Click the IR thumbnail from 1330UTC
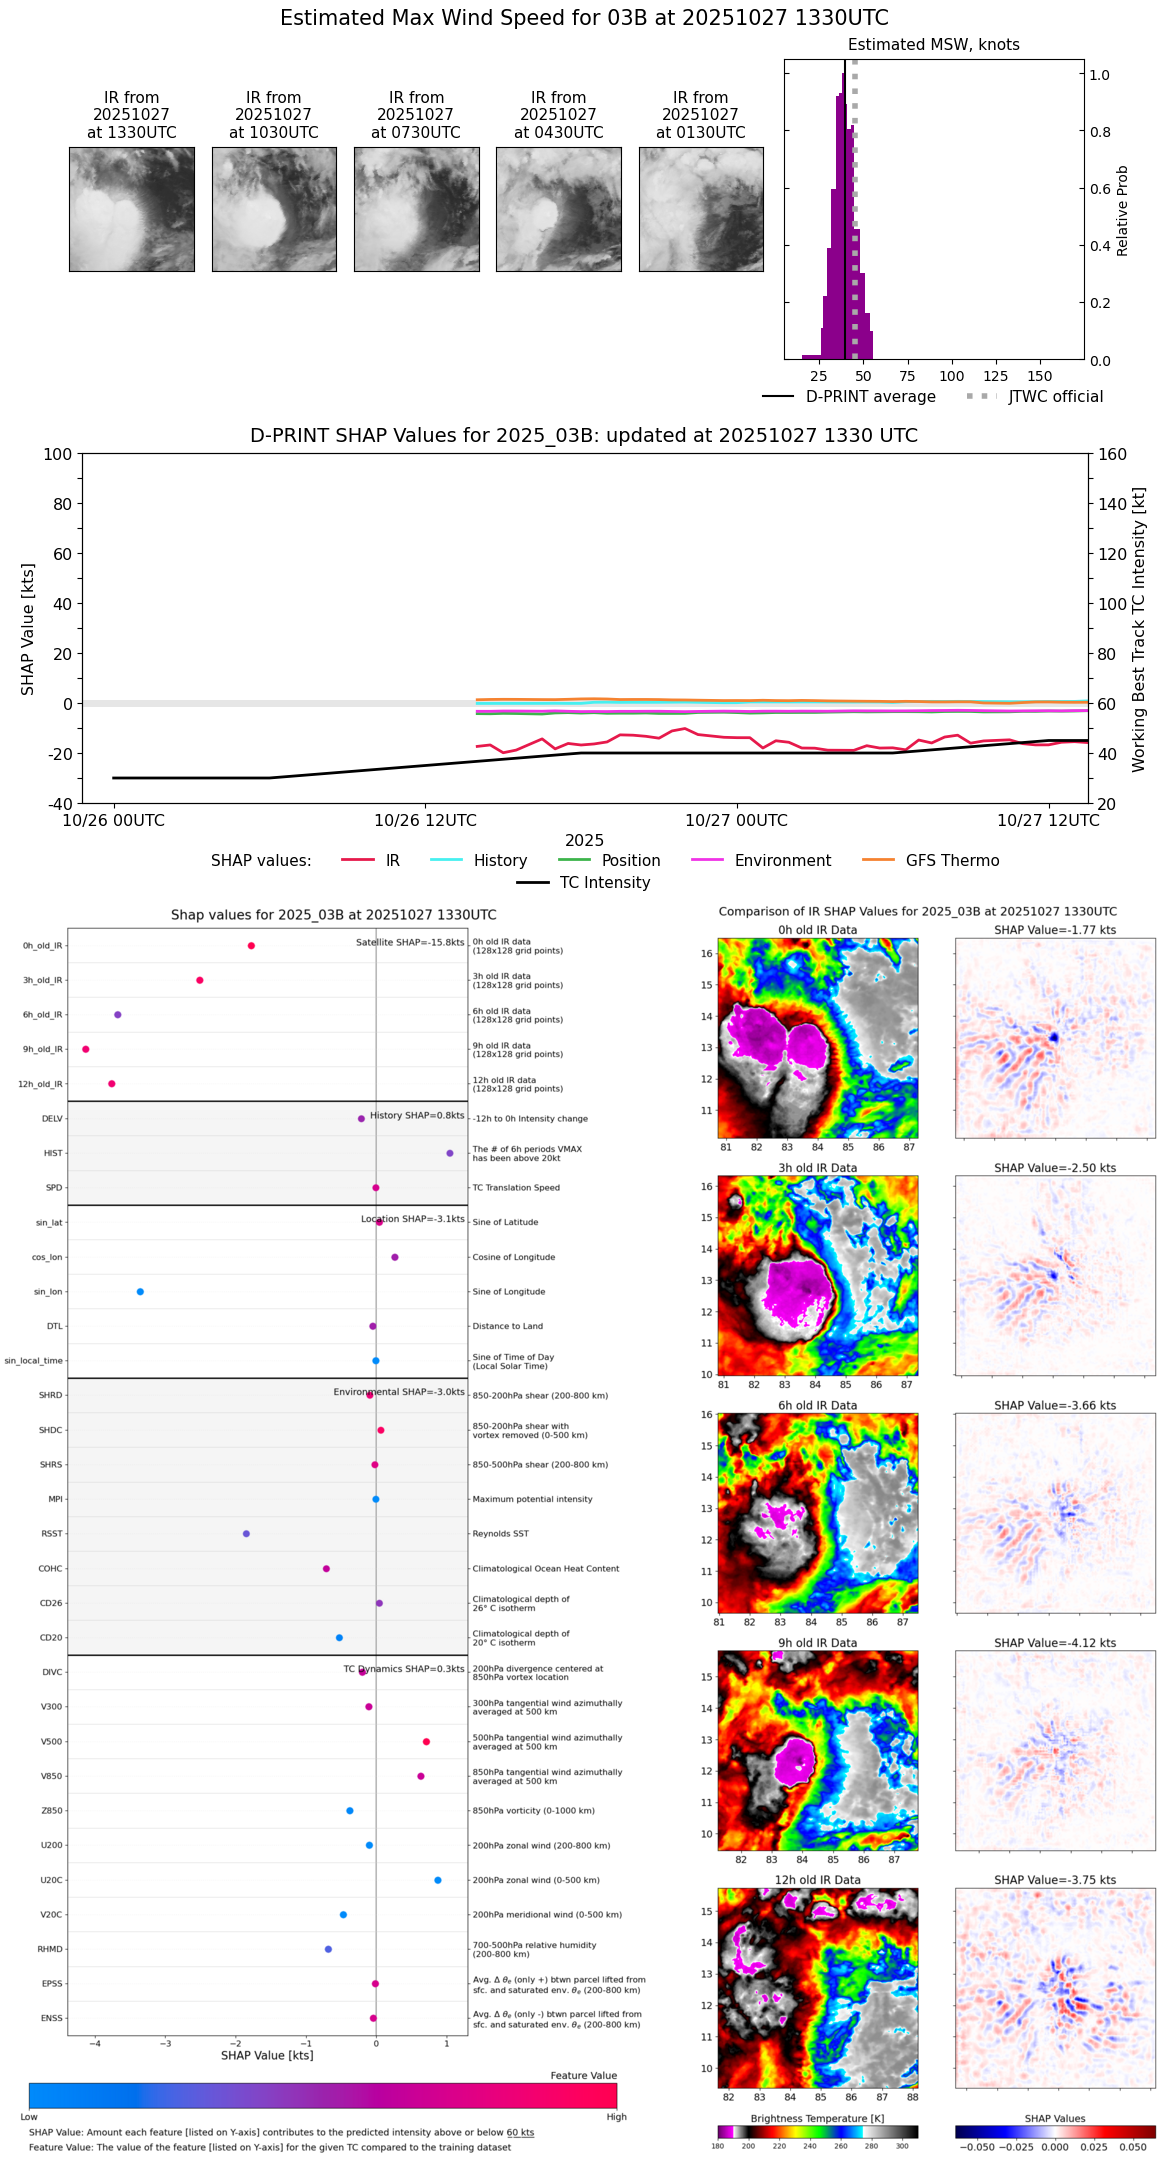1168x2158 pixels. 132,209
